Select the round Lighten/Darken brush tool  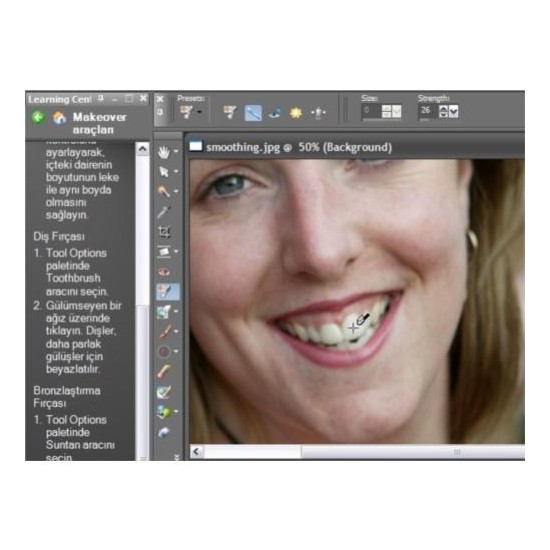pos(164,351)
